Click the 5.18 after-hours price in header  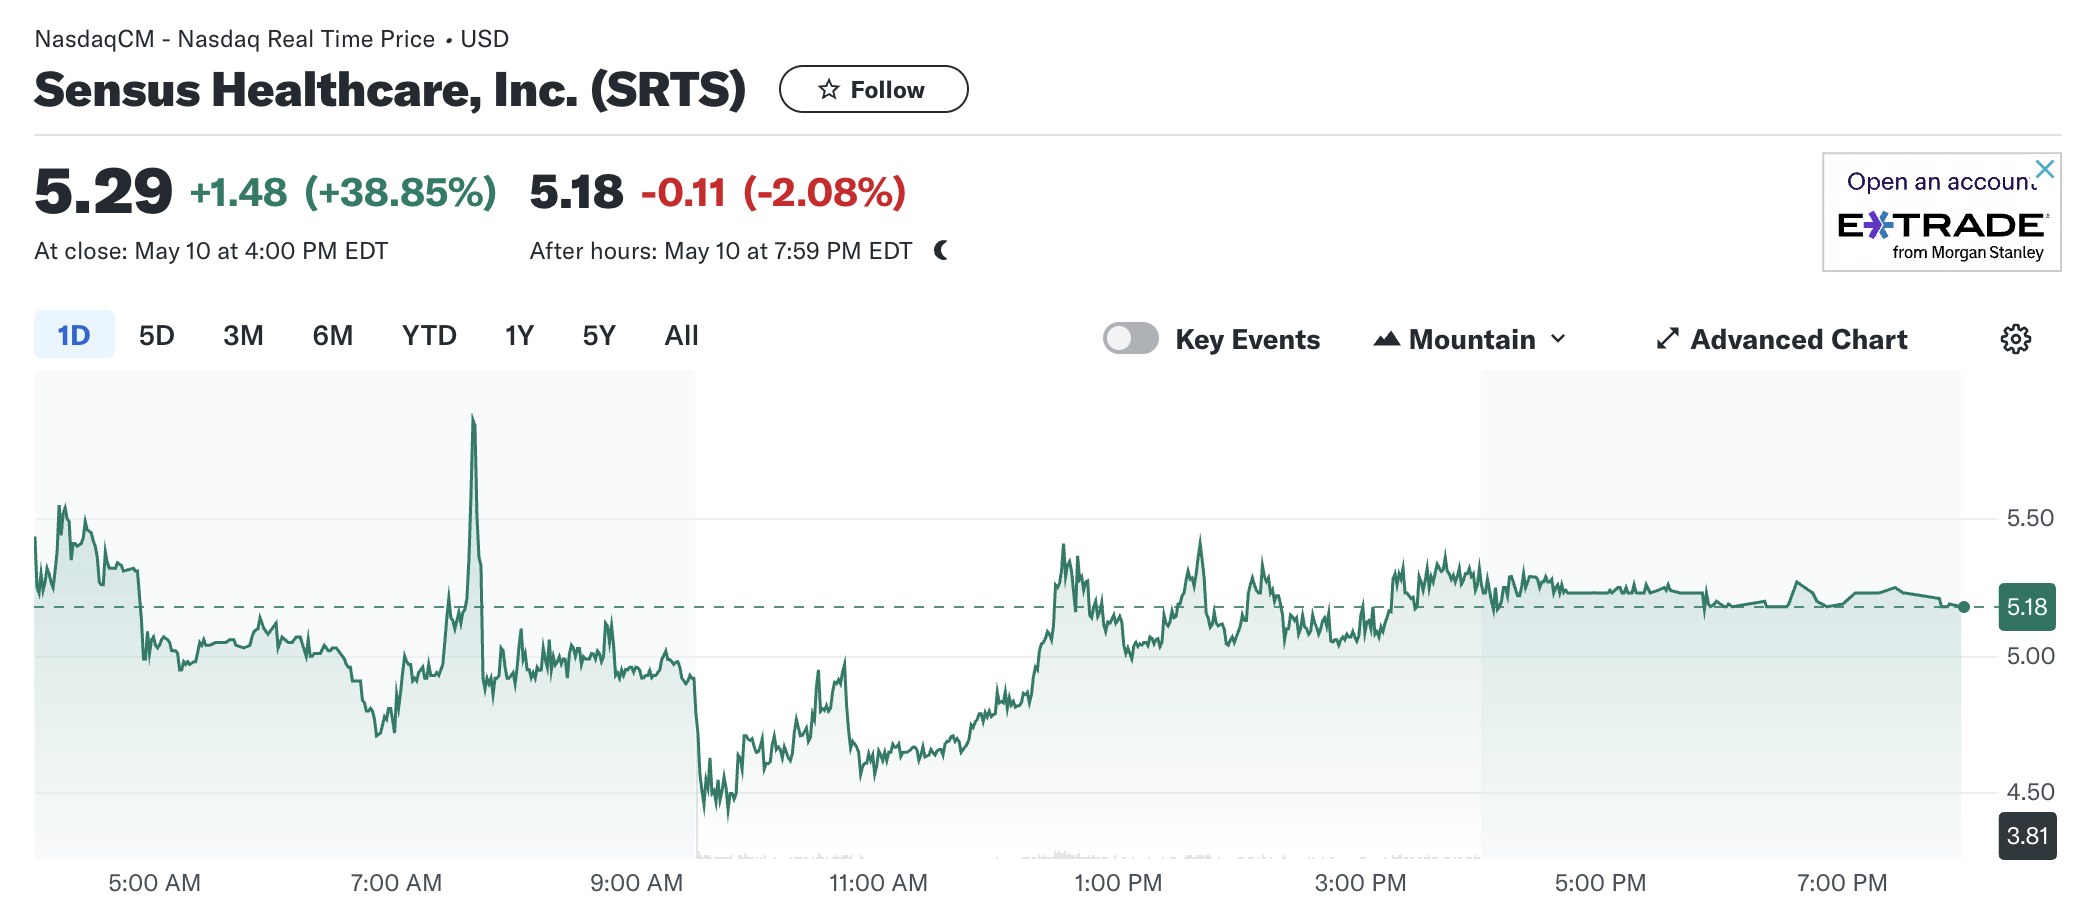(576, 192)
